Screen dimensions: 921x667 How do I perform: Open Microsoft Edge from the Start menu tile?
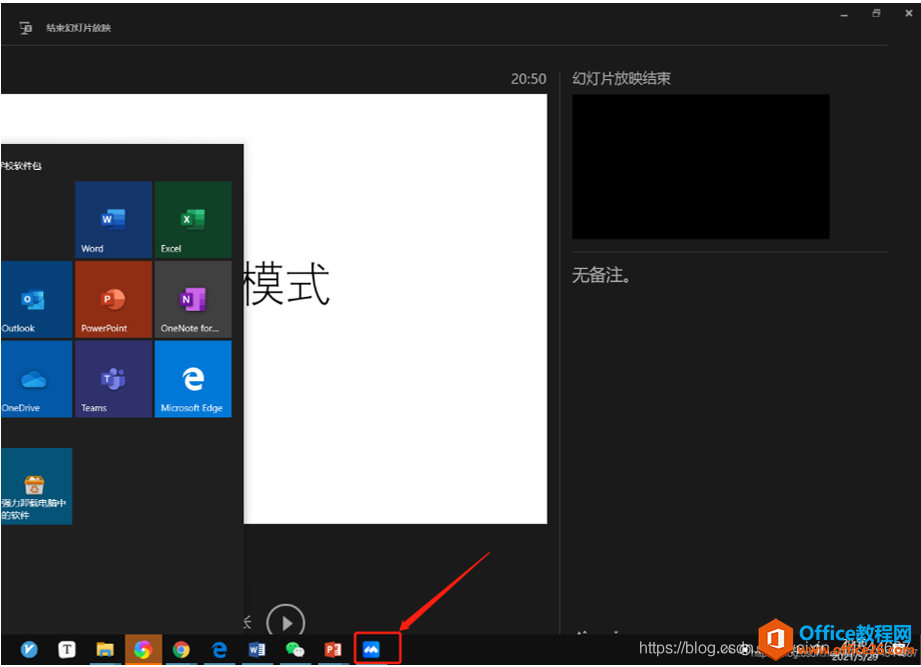click(193, 378)
